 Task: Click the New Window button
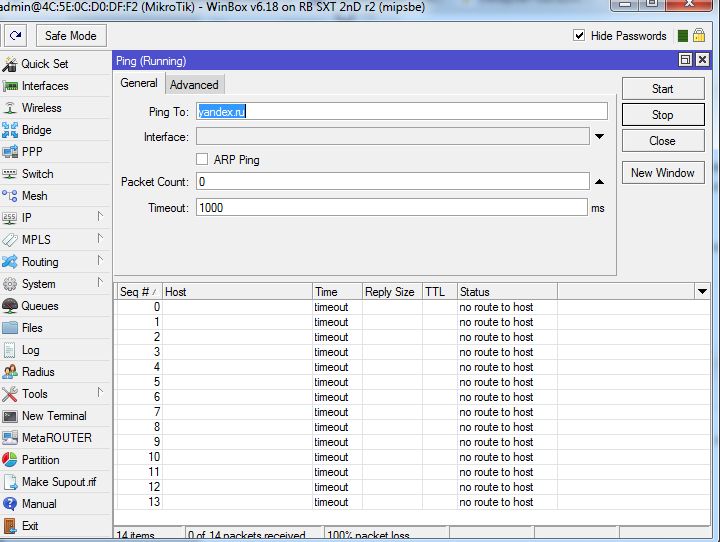point(663,173)
